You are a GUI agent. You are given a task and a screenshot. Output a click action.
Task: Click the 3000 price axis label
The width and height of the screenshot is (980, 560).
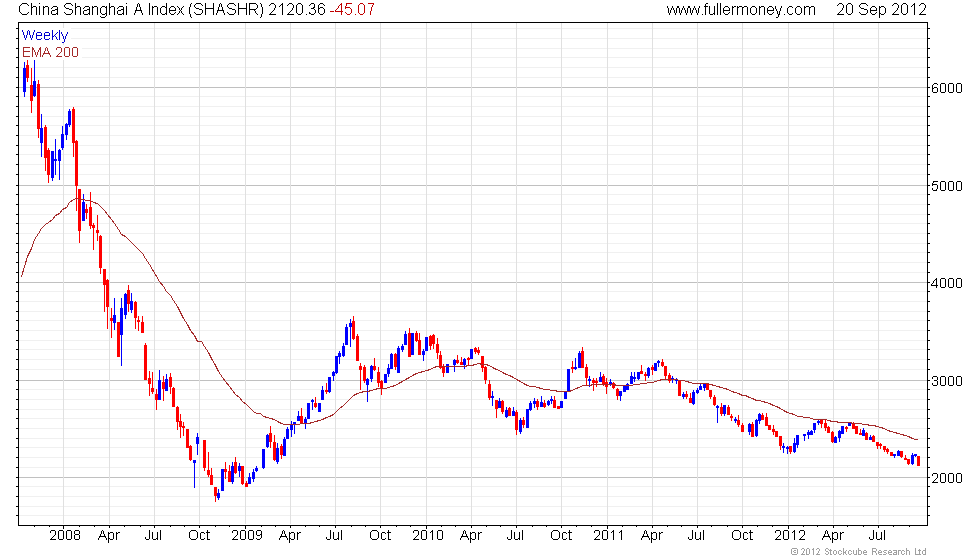tap(946, 381)
